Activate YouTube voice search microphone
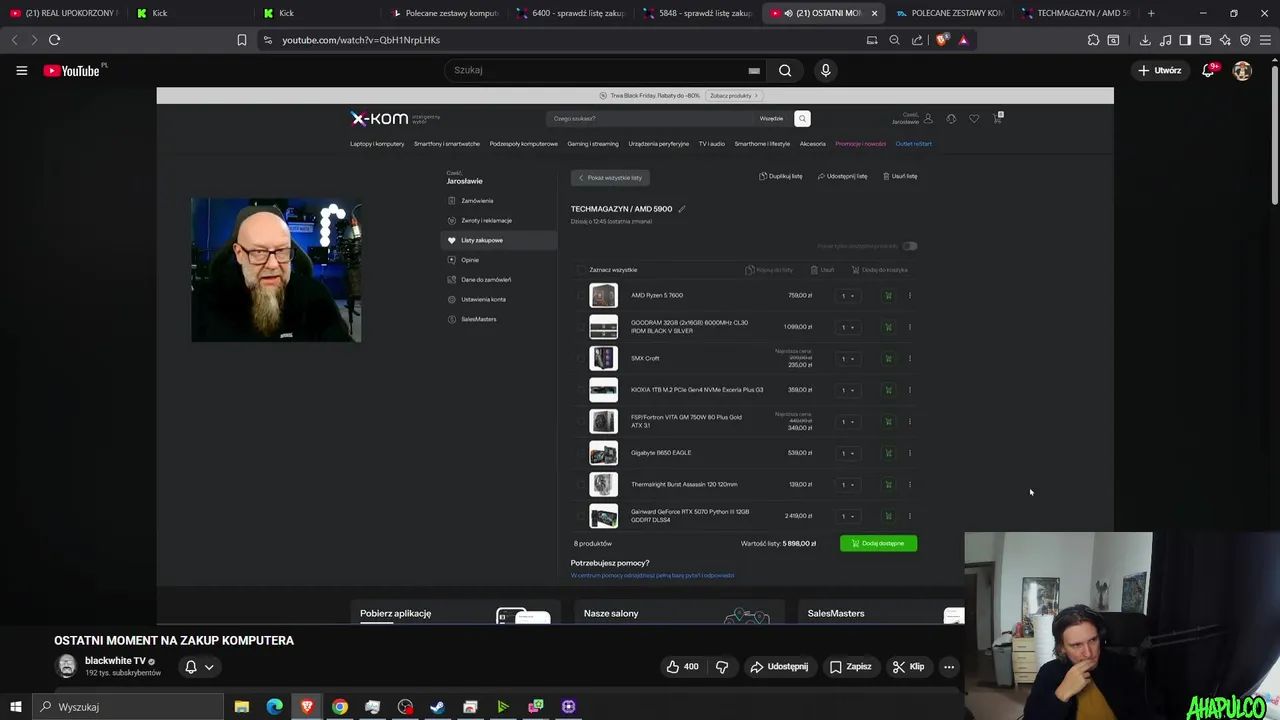1280x720 pixels. point(825,70)
